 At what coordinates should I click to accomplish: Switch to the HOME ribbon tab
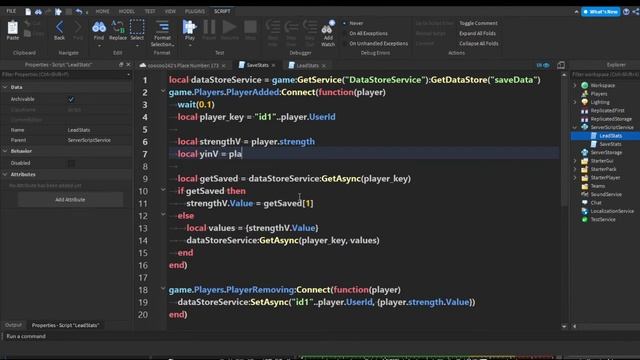102,11
